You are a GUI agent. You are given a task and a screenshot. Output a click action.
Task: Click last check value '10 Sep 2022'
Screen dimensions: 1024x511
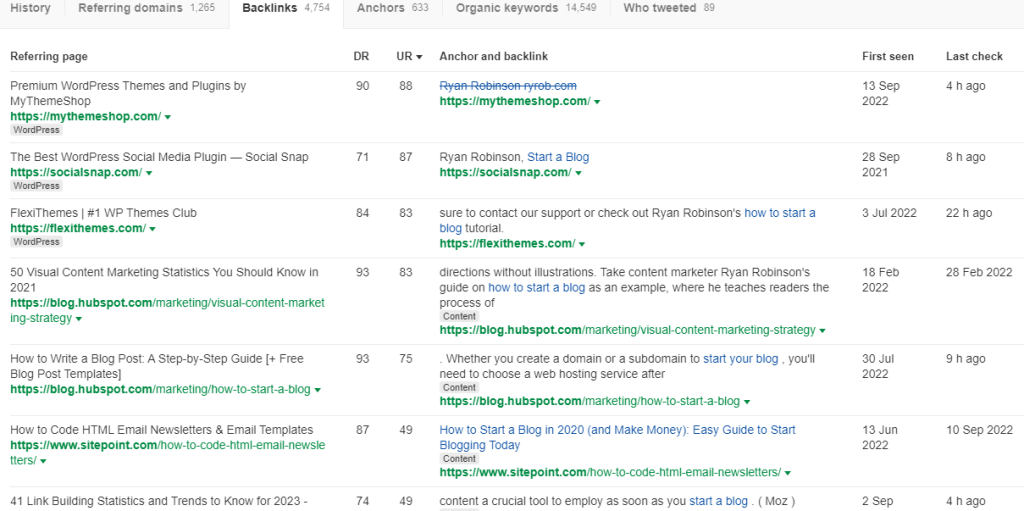click(x=979, y=430)
